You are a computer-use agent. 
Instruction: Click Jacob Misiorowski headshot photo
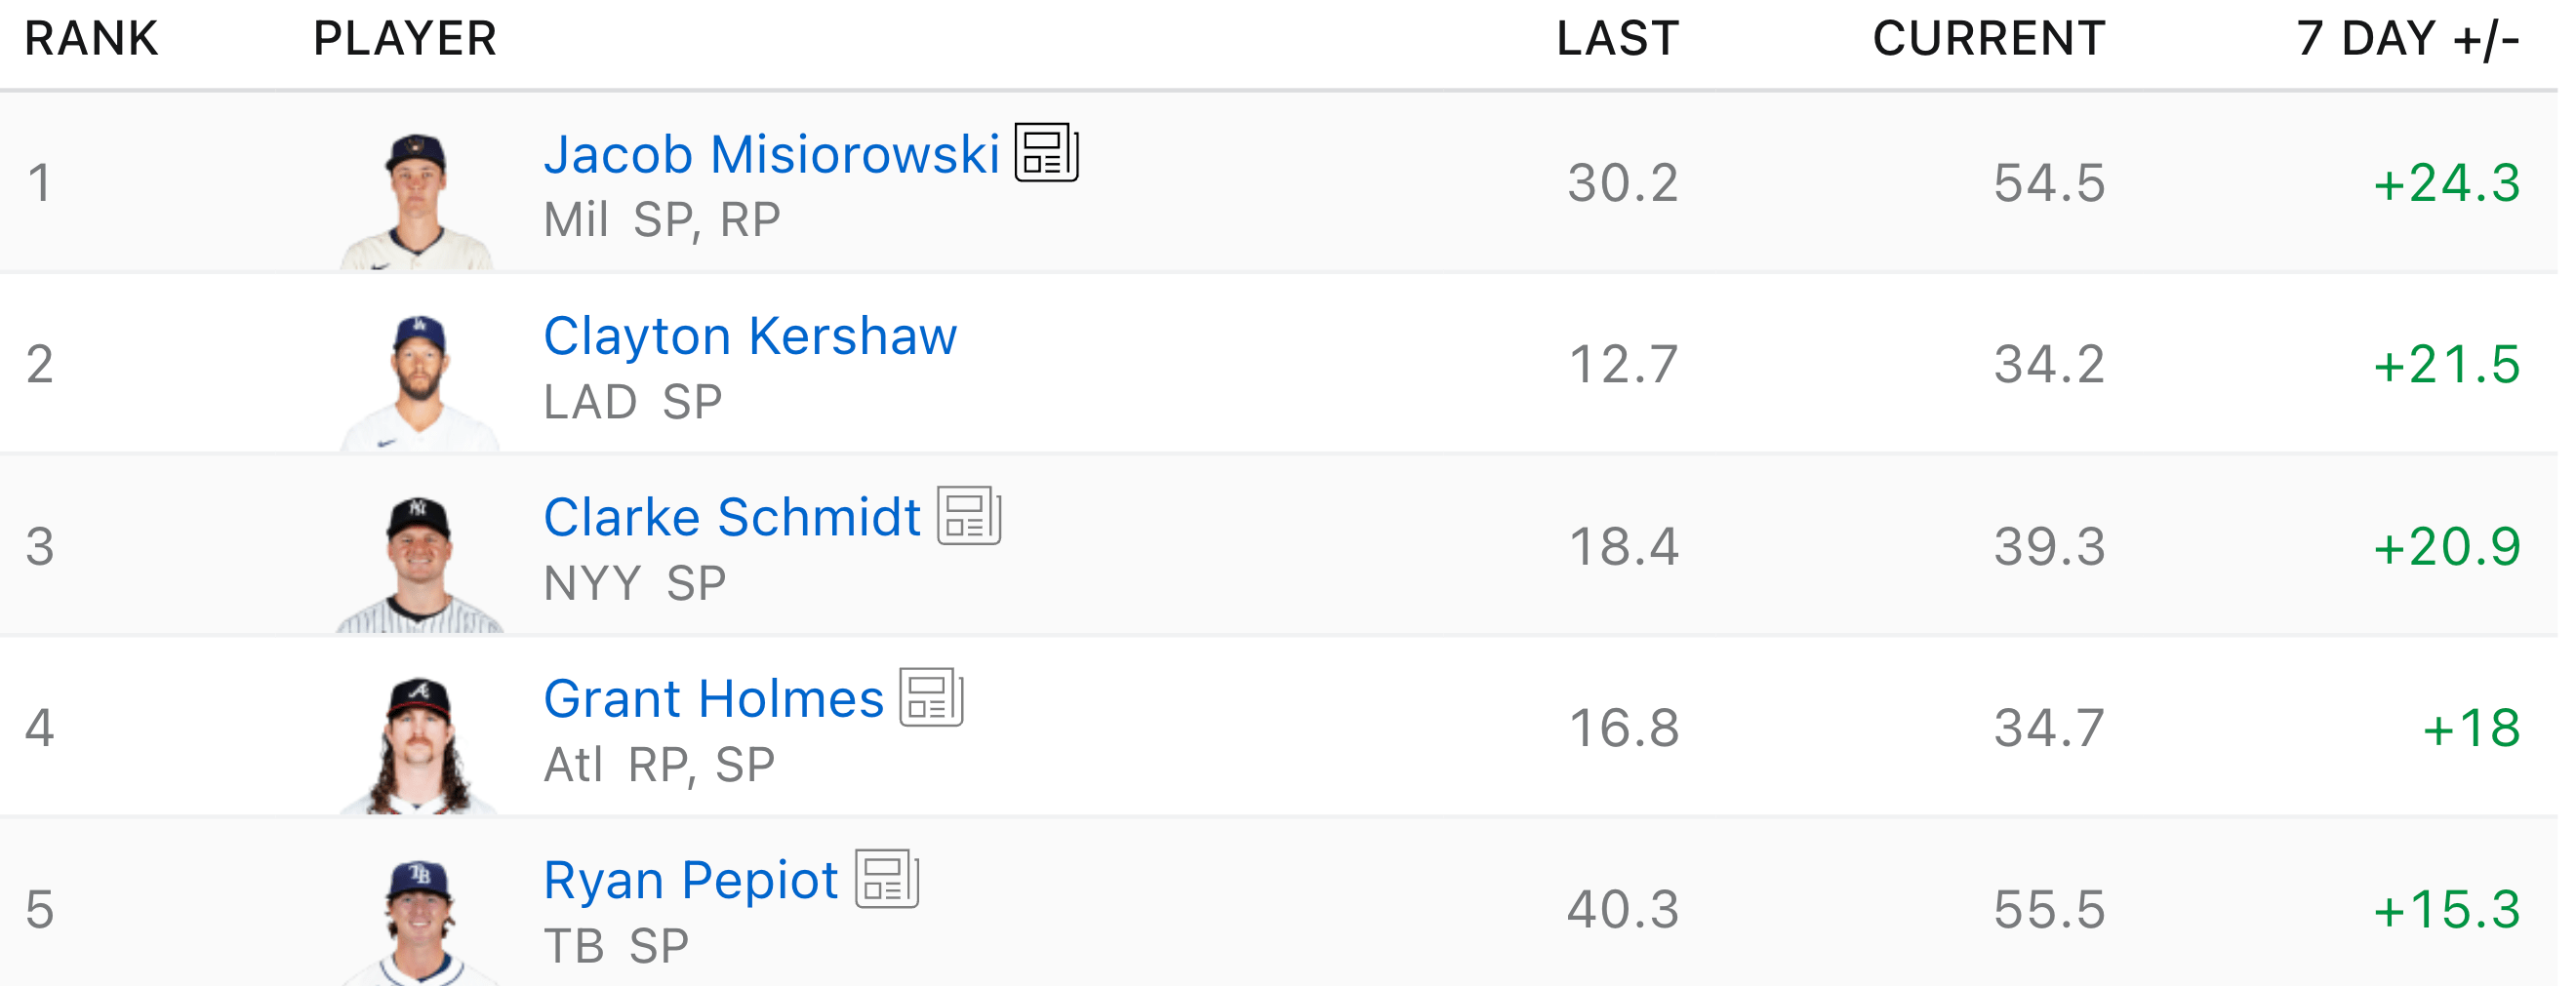point(417,200)
